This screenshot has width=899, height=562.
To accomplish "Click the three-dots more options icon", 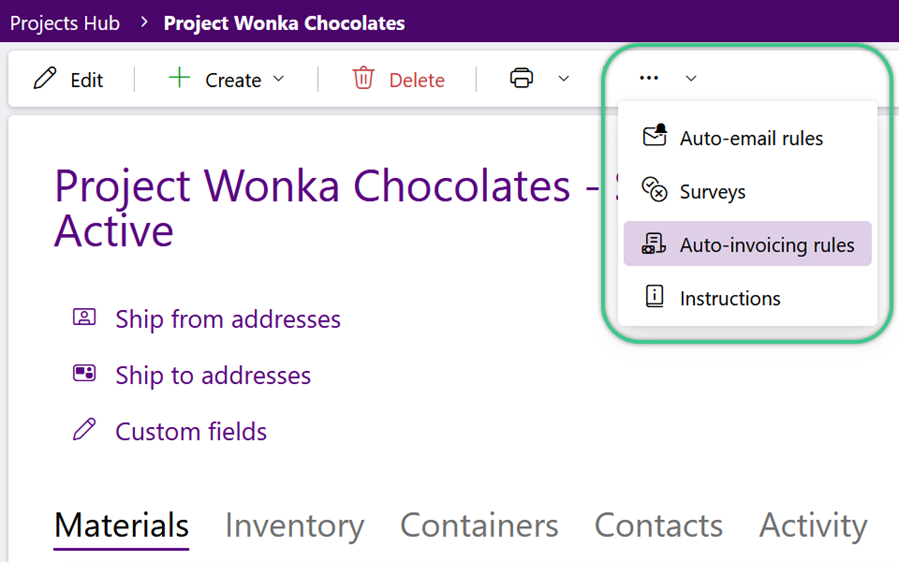I will [648, 78].
